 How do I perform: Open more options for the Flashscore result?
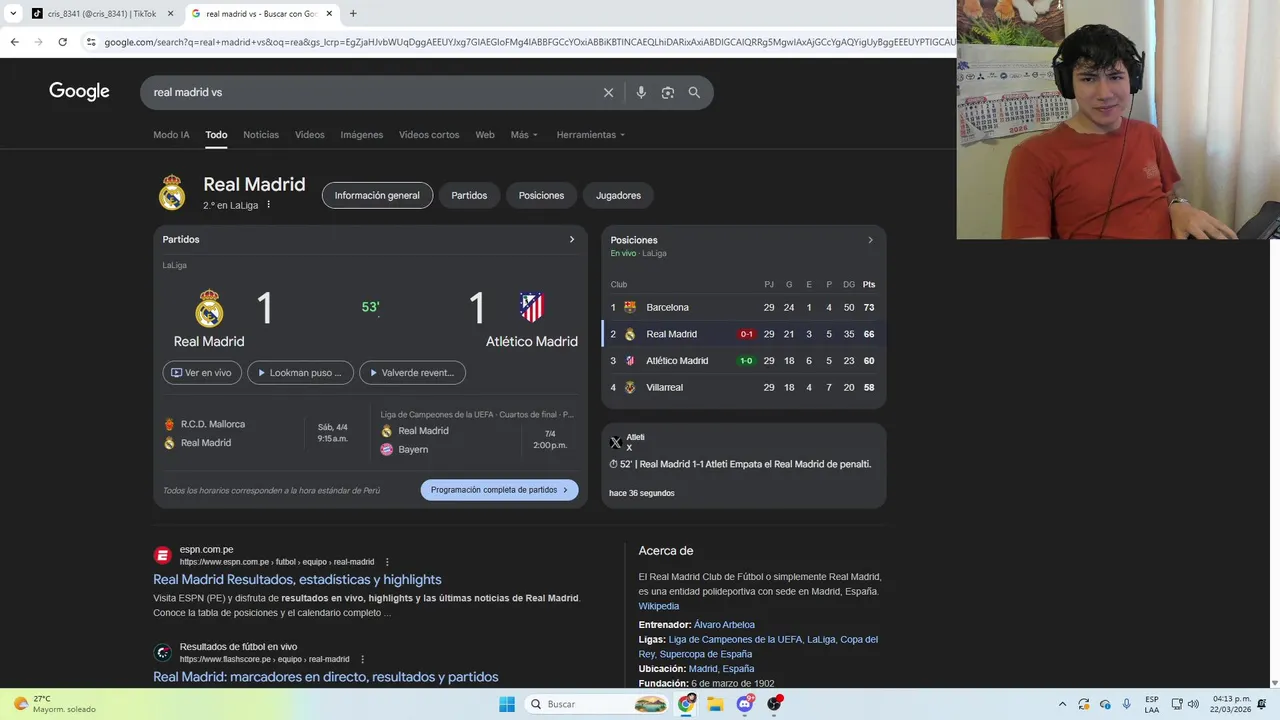362,659
